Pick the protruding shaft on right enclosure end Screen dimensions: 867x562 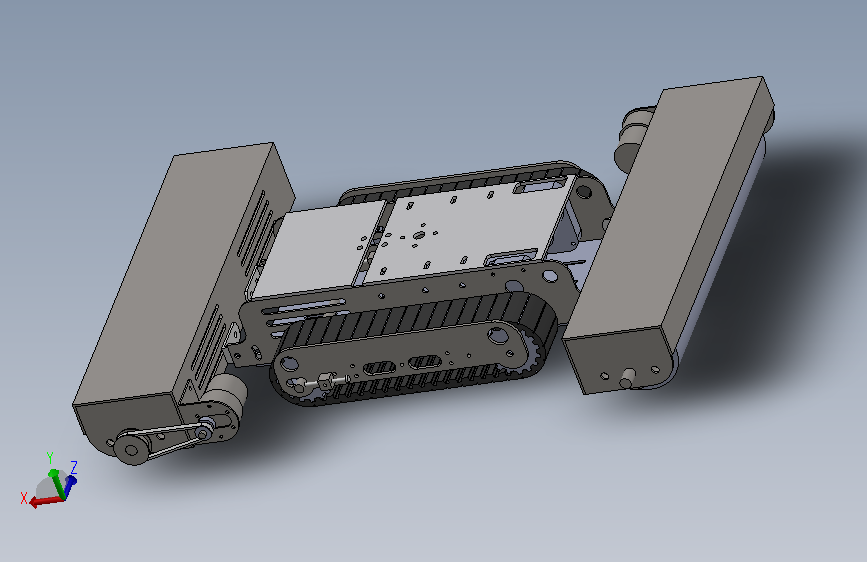click(x=628, y=379)
